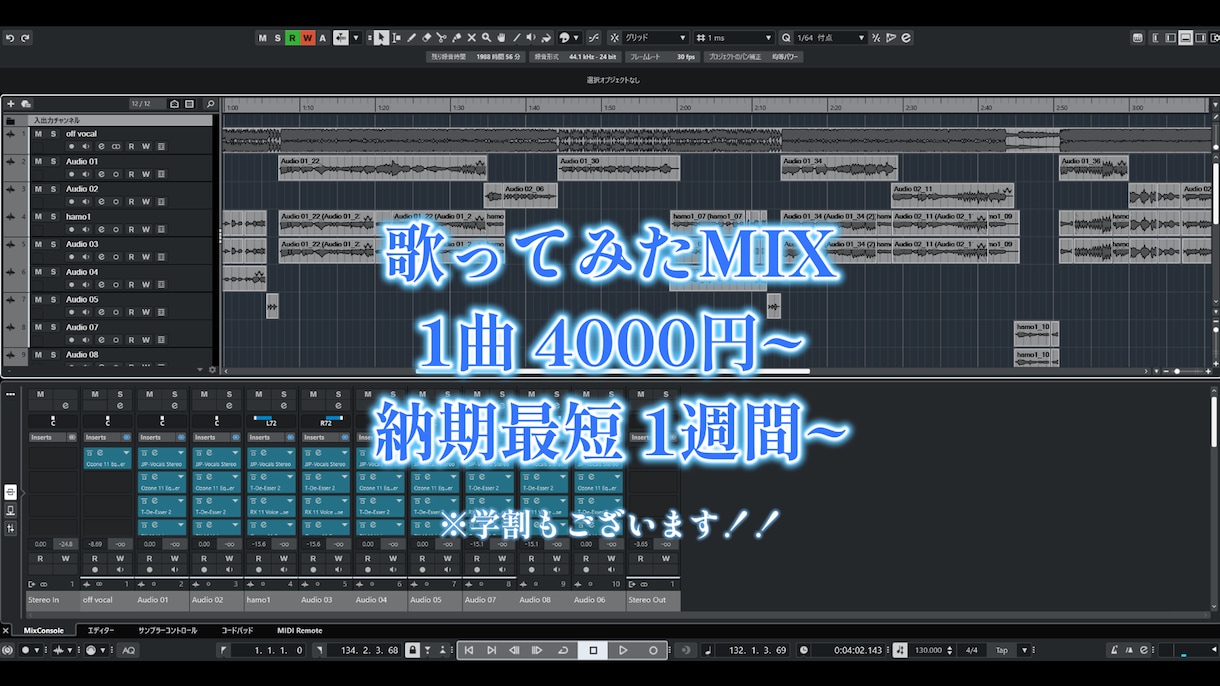Open the automation mode dropdown arrow
1220x686 pixels.
[355, 38]
